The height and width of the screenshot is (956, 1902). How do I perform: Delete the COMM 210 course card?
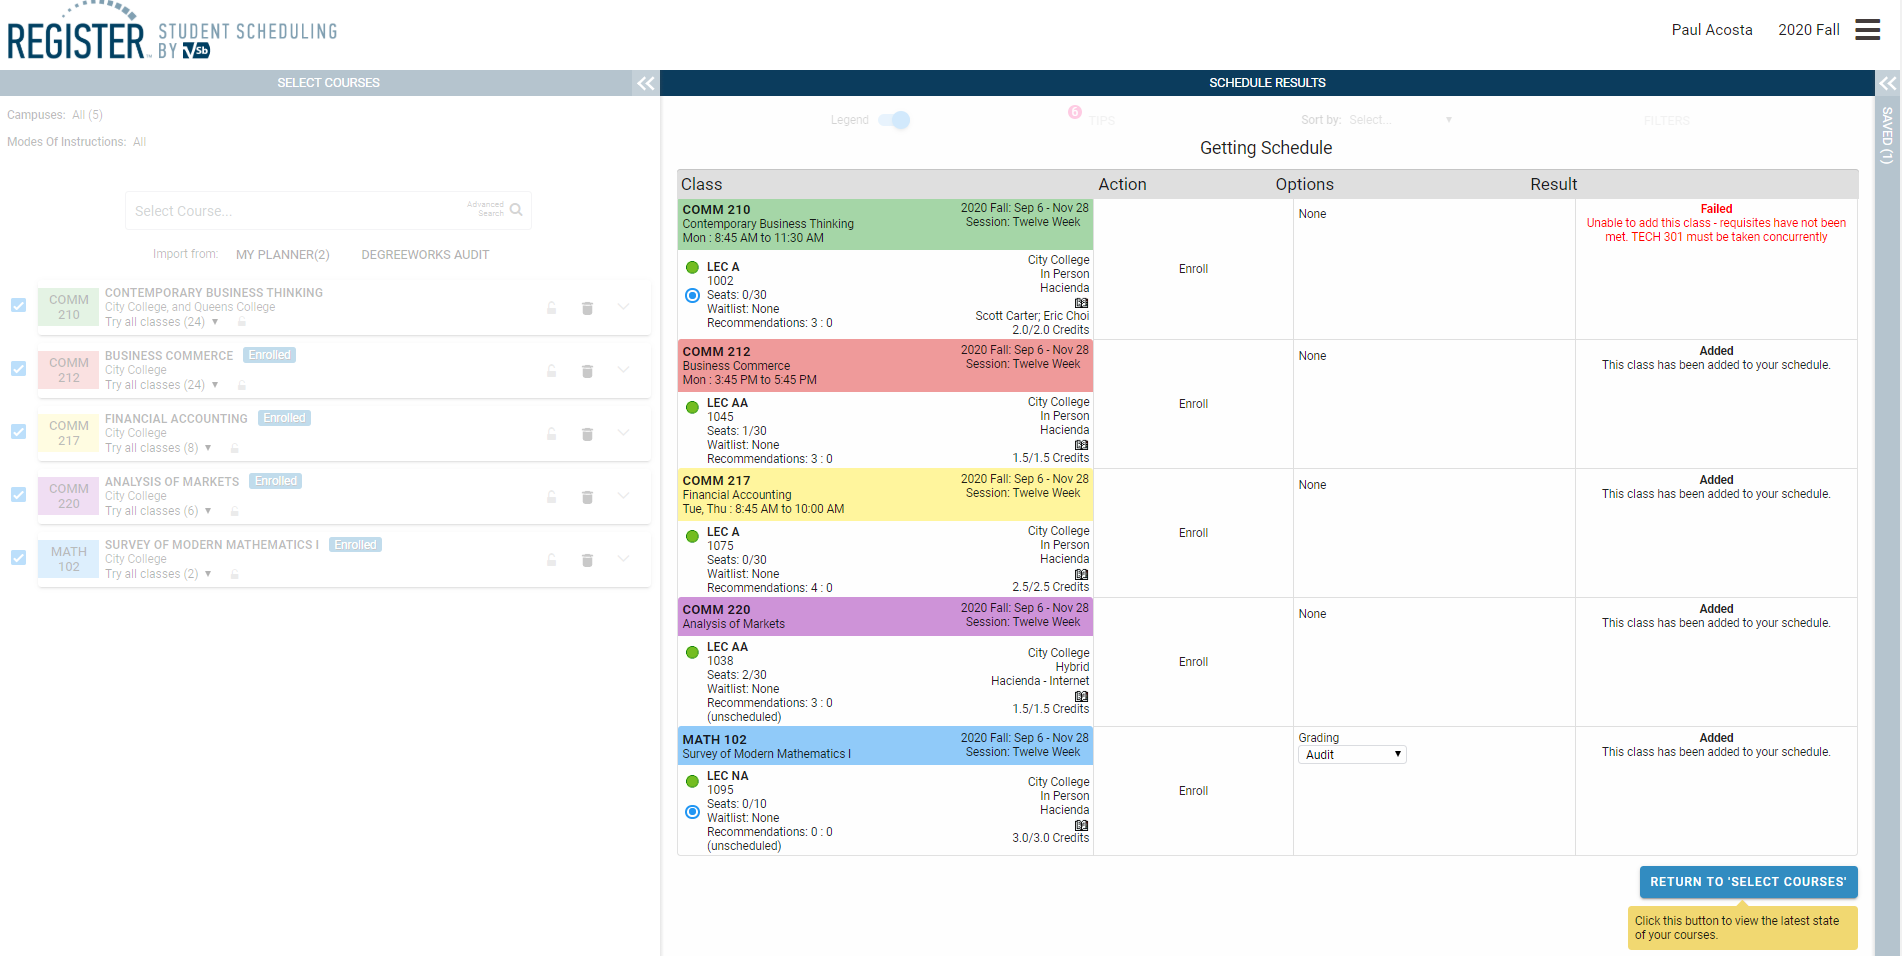tap(587, 308)
